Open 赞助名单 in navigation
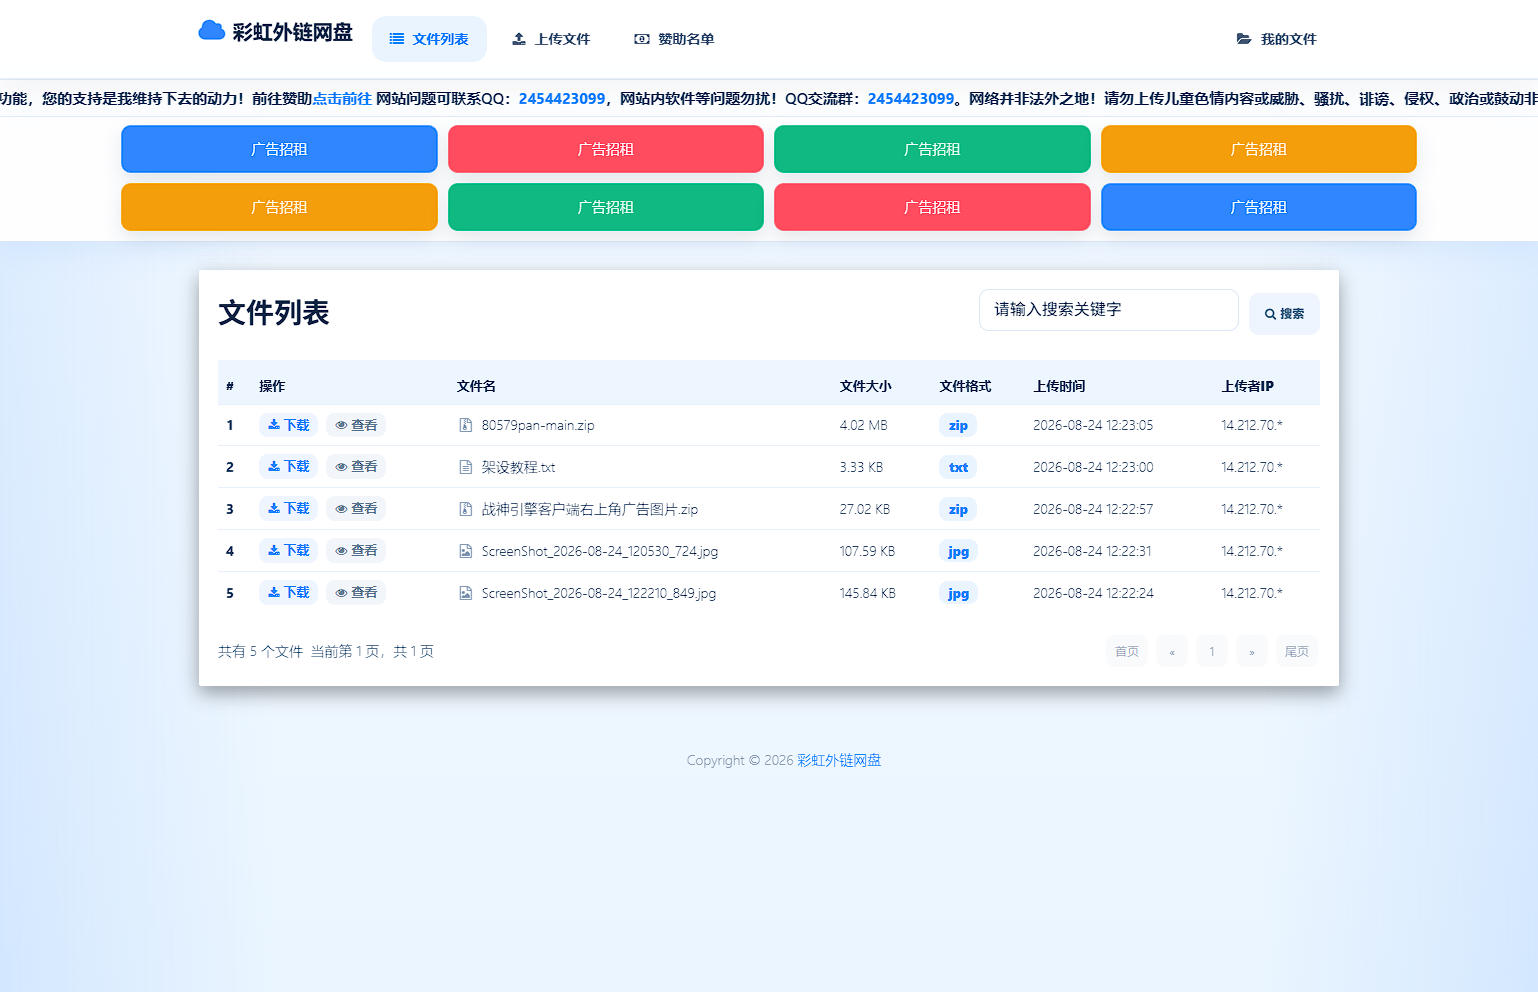 [x=674, y=39]
